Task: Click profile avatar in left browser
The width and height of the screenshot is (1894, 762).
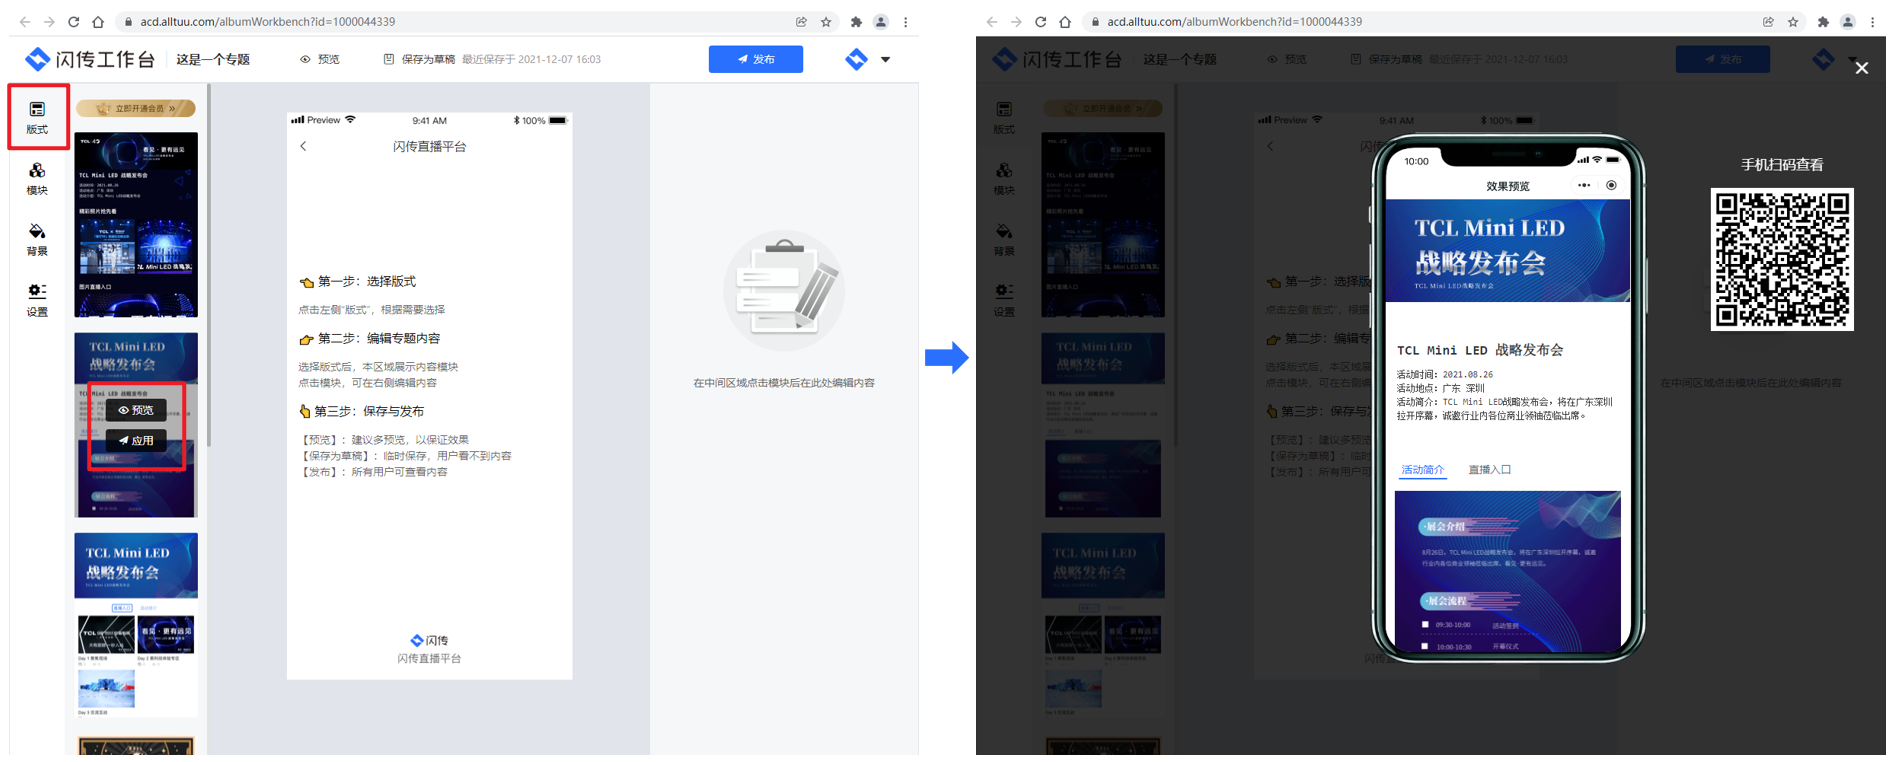Action: 881,21
